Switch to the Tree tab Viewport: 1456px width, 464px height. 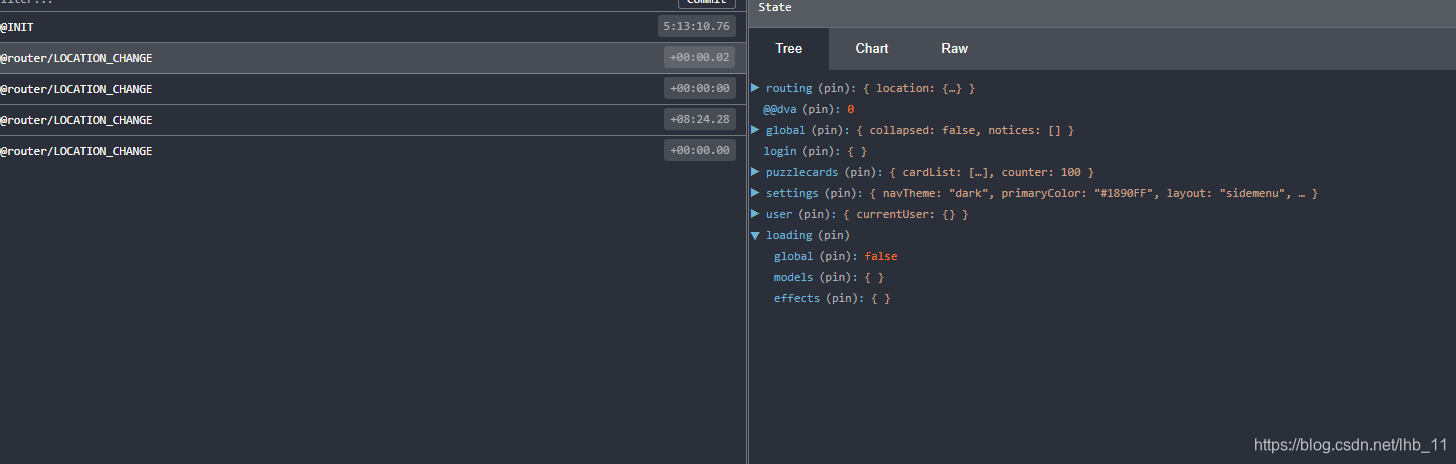pos(789,48)
